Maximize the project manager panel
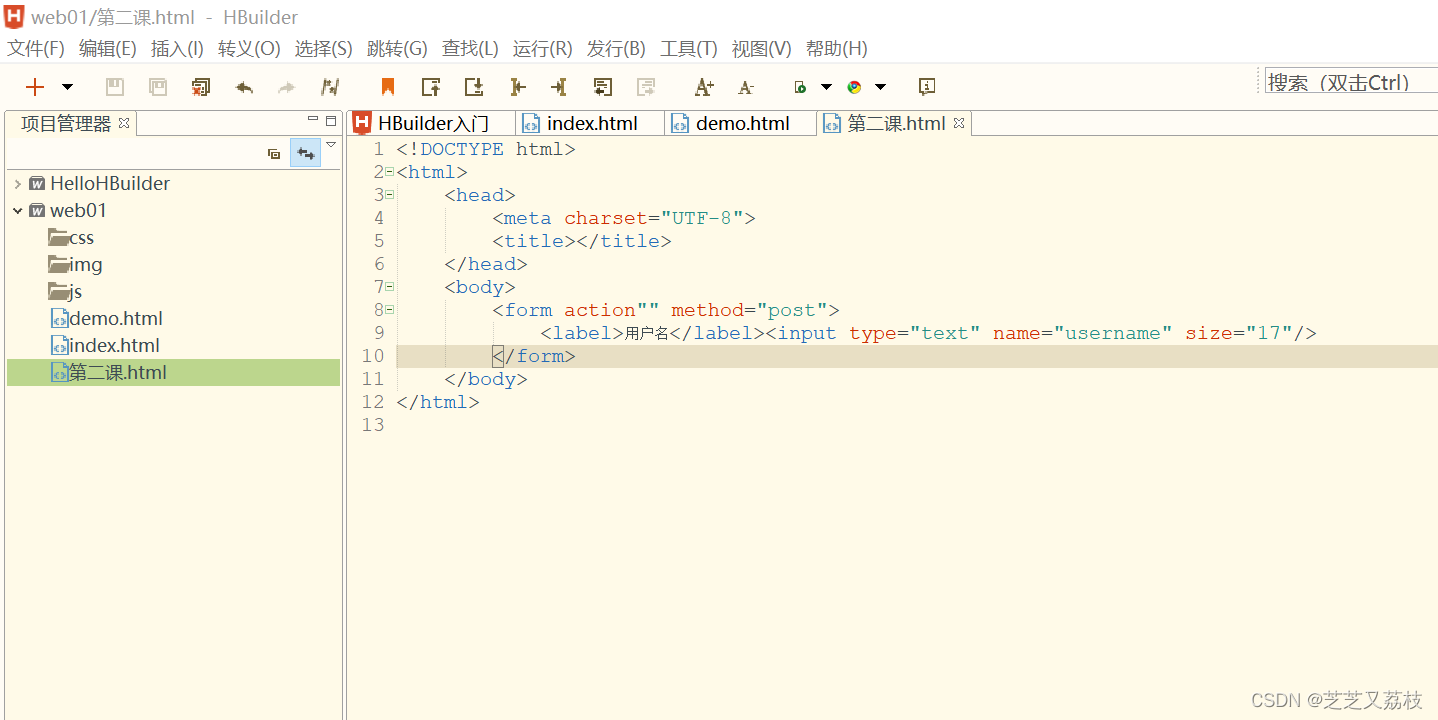The width and height of the screenshot is (1438, 720). [331, 120]
